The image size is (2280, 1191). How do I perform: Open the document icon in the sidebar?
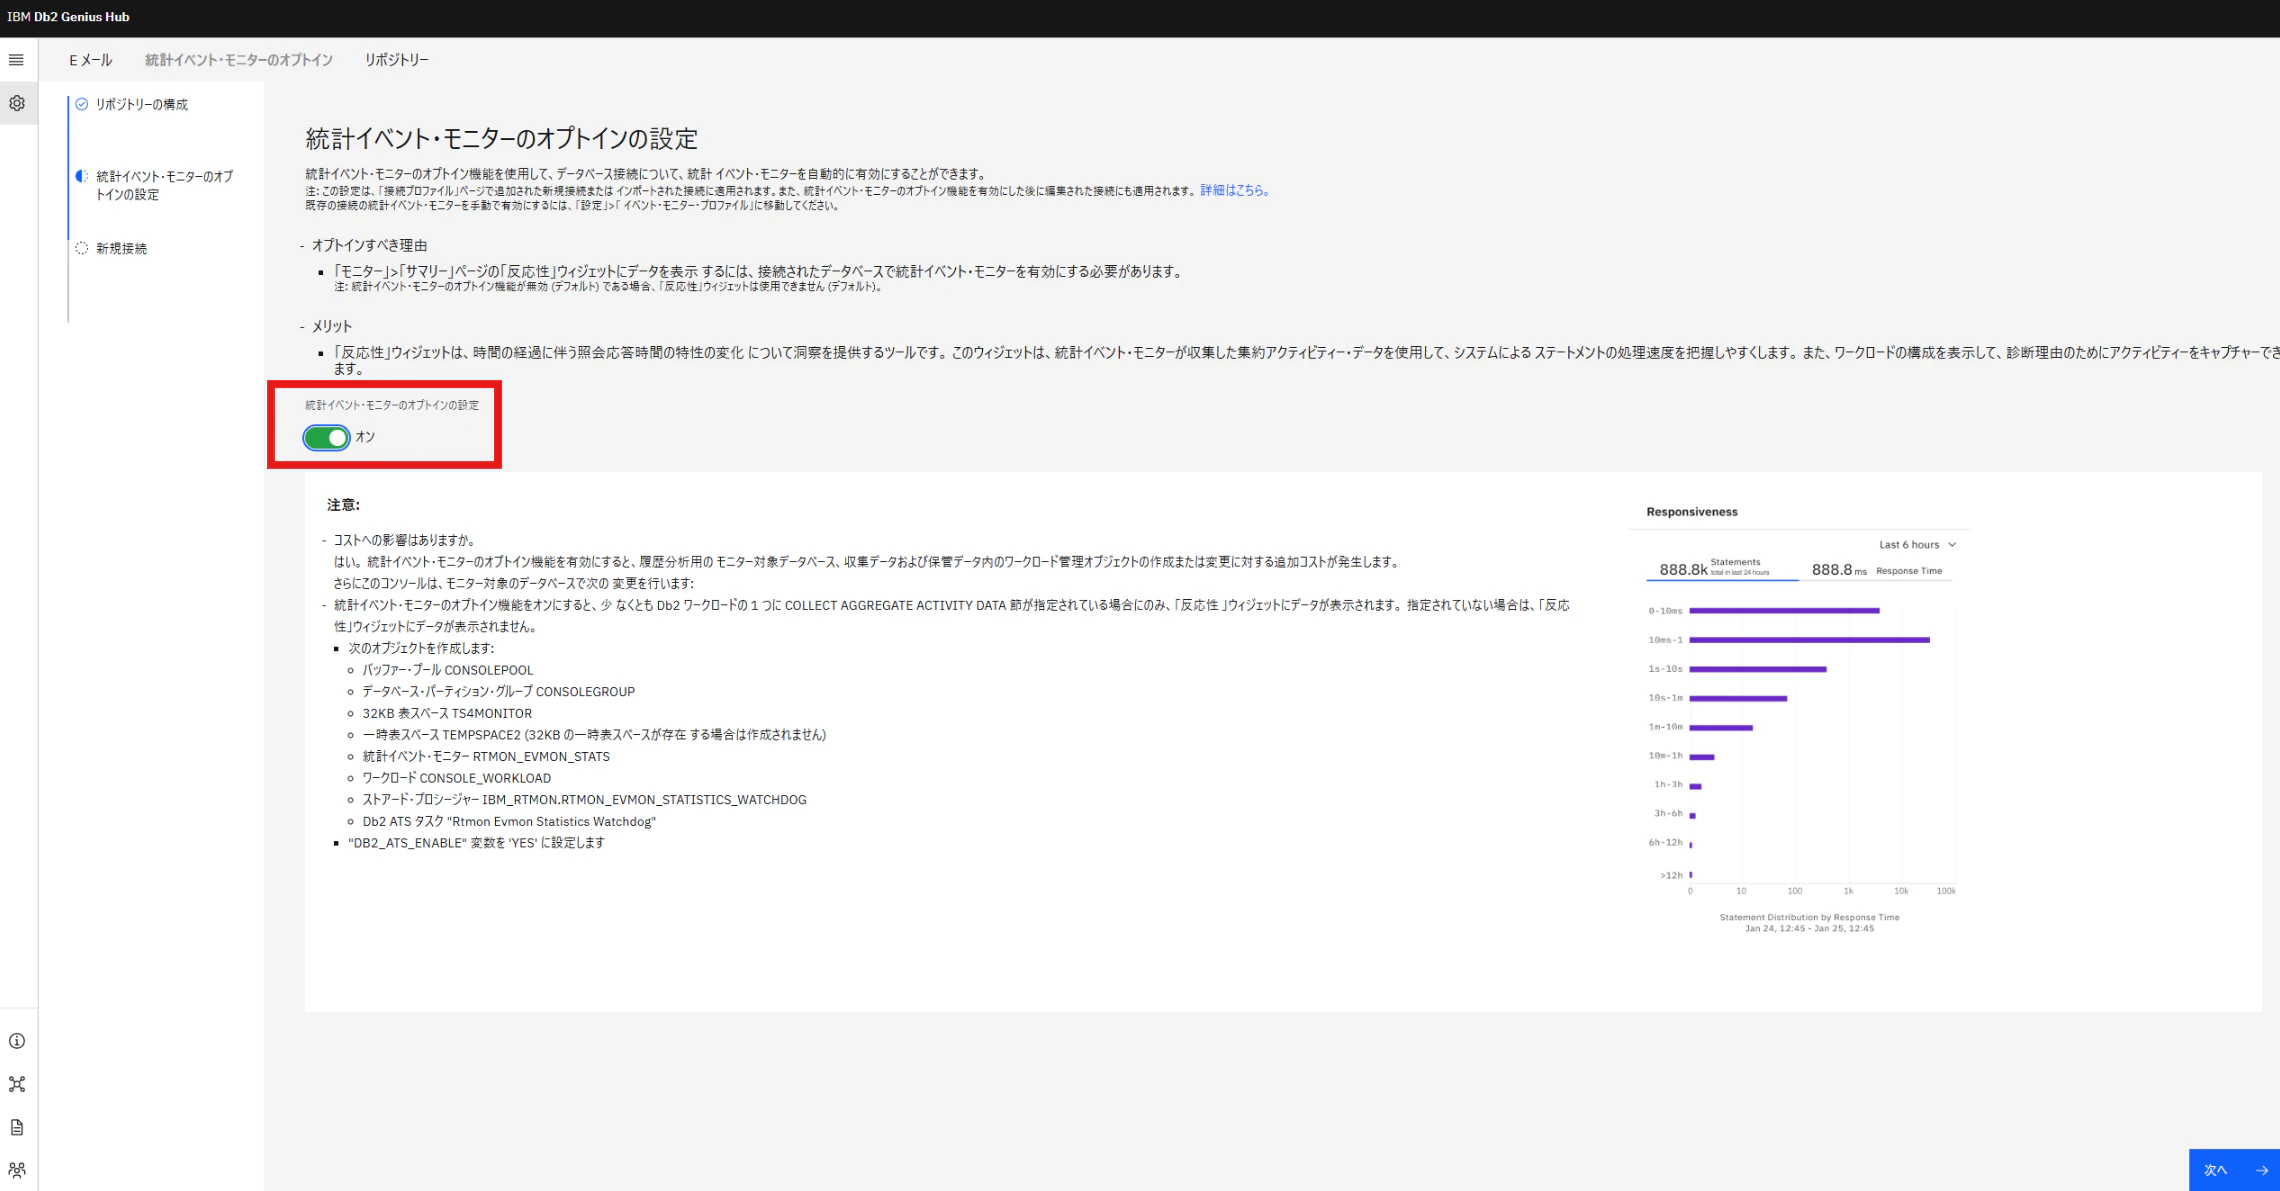pyautogui.click(x=17, y=1127)
